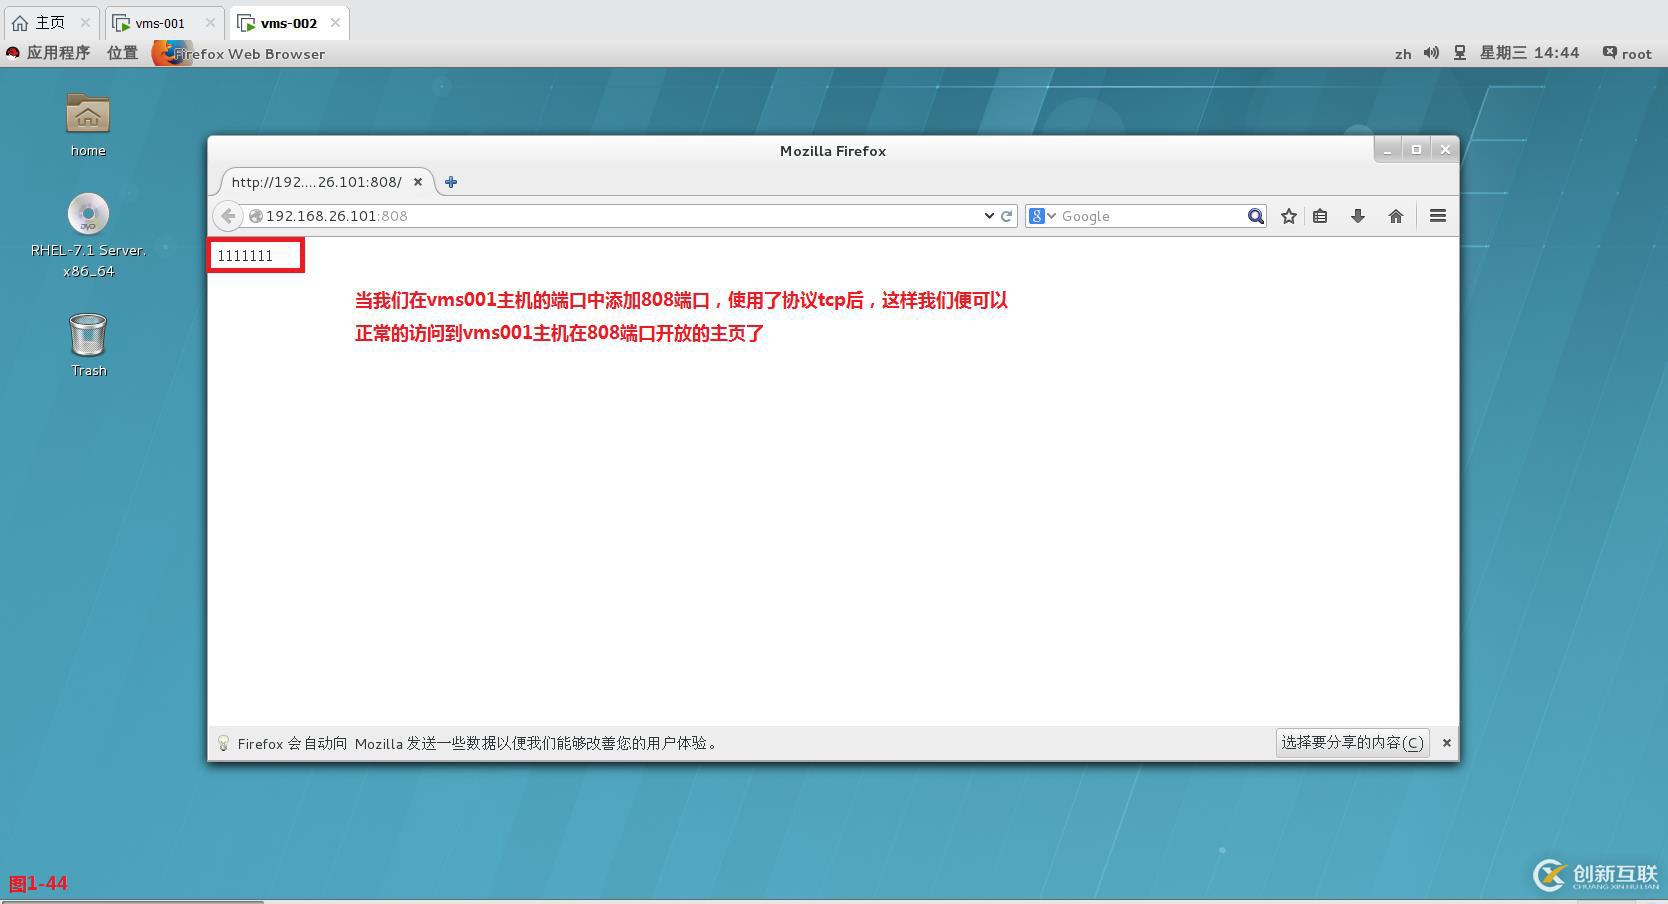Click the 选择要分享的内容 button
Image resolution: width=1668 pixels, height=904 pixels.
pos(1352,742)
